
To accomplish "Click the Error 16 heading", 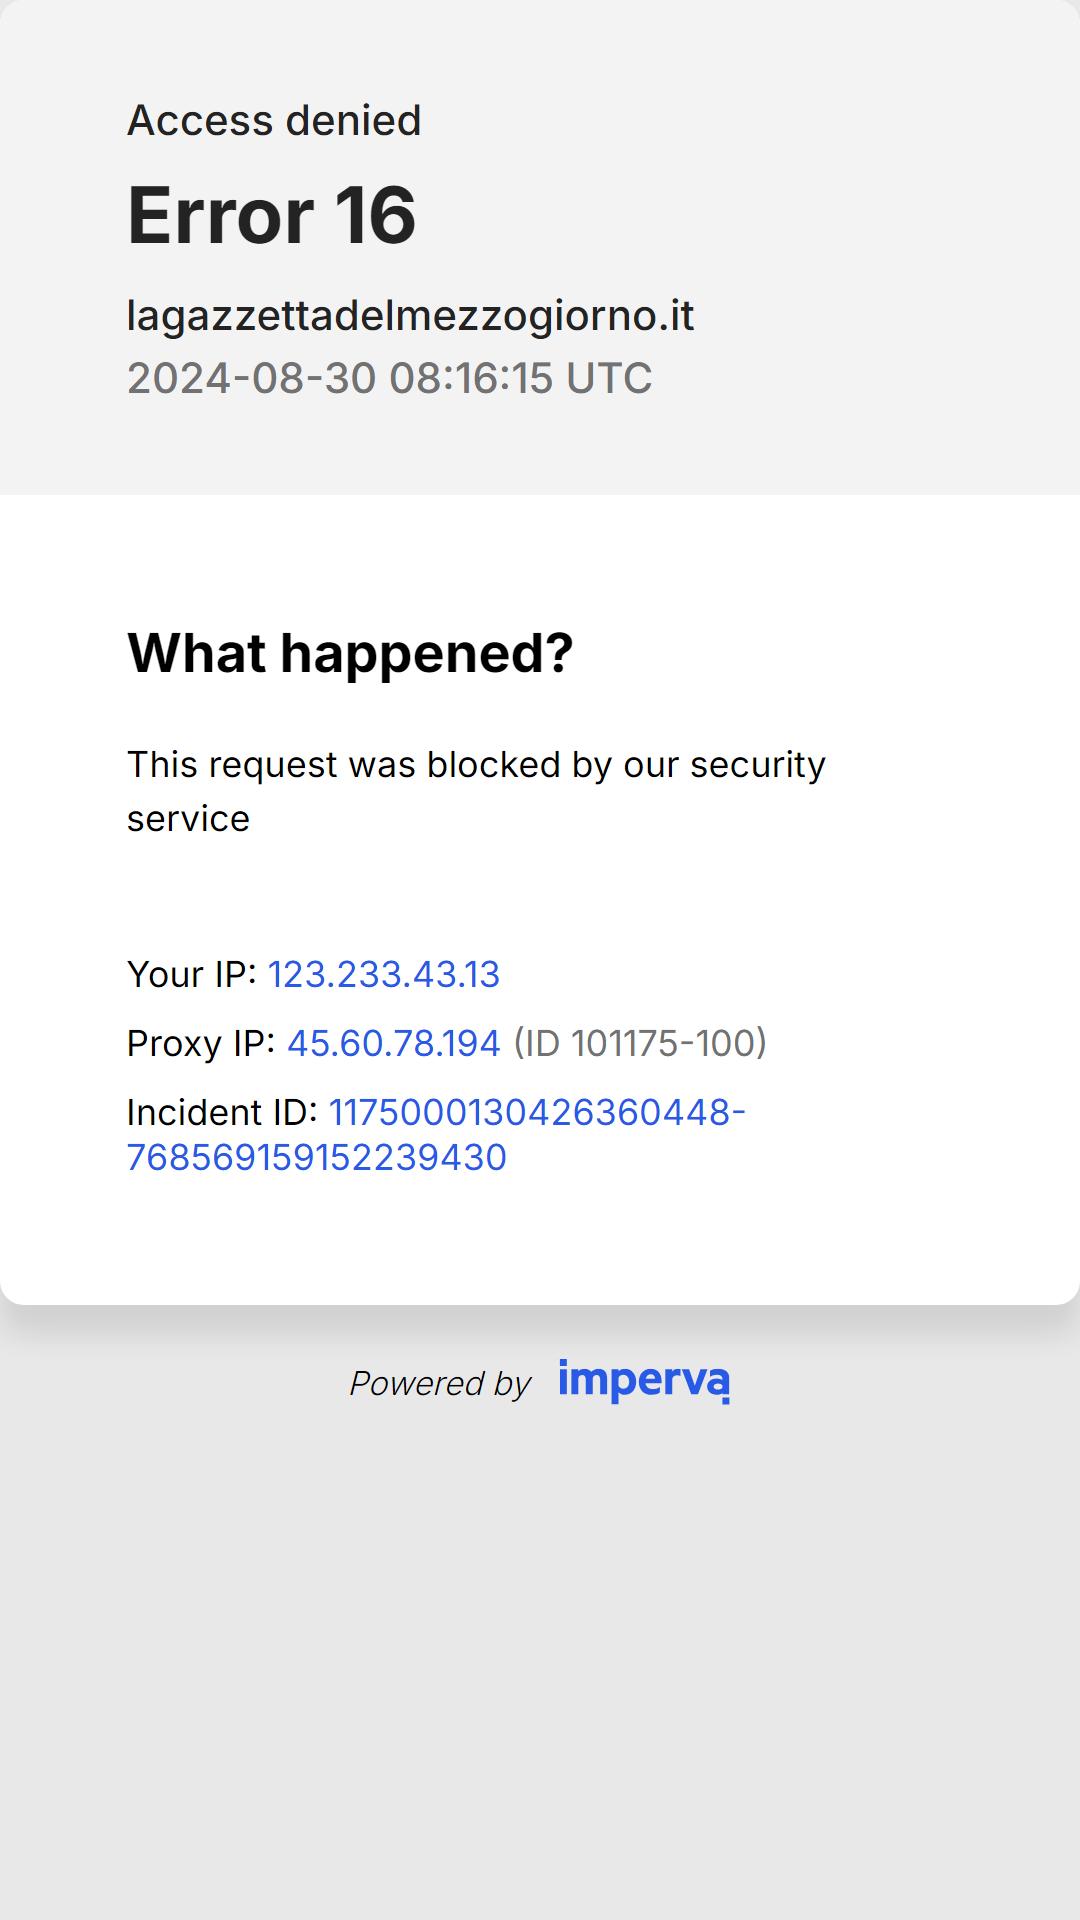I will 272,215.
